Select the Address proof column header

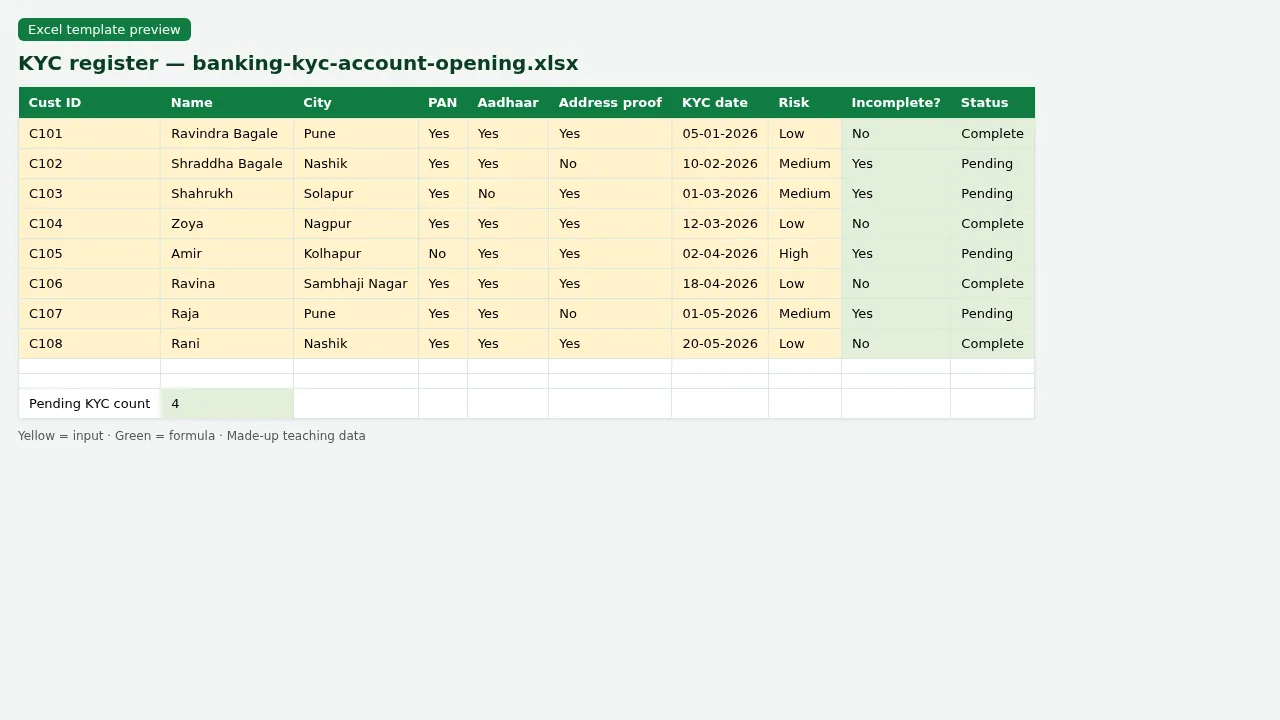pyautogui.click(x=610, y=103)
